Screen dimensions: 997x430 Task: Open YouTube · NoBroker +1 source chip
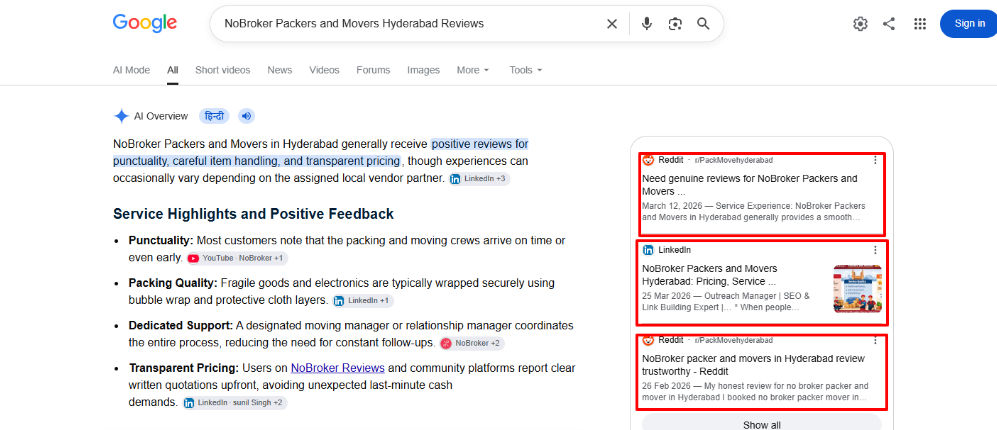click(237, 258)
